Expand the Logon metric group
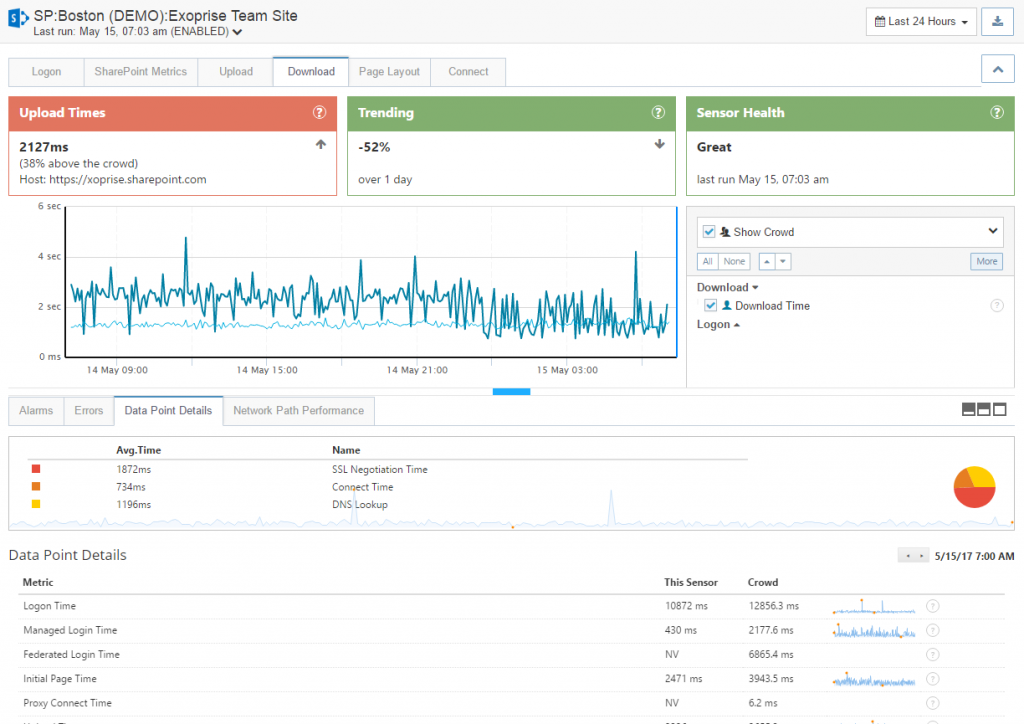1024x724 pixels. (717, 324)
